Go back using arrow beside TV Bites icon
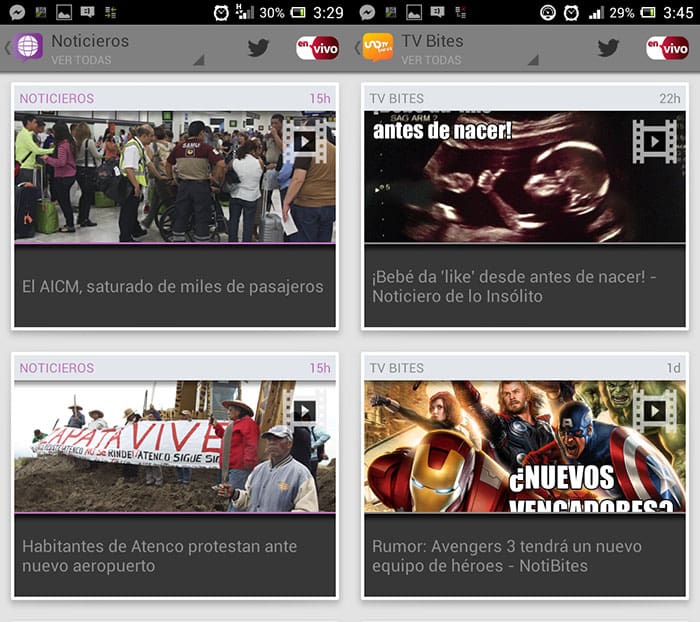Viewport: 700px width, 622px height. click(x=357, y=47)
